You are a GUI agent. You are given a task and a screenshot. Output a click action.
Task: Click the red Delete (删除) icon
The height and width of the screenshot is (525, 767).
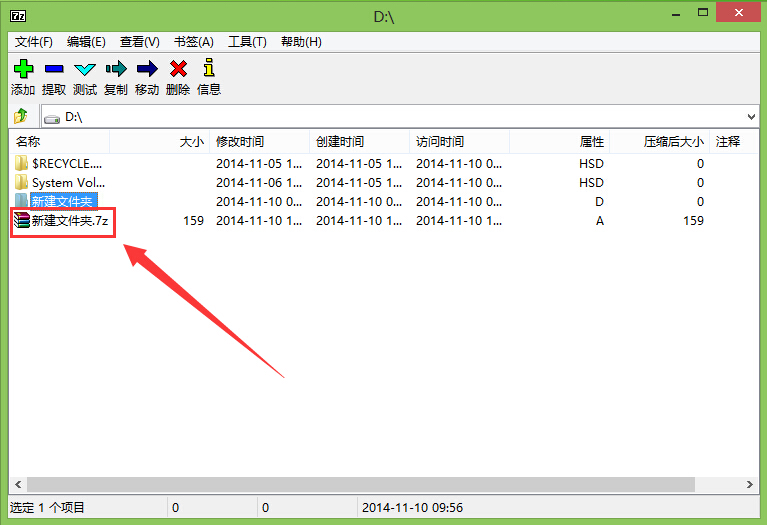[178, 68]
